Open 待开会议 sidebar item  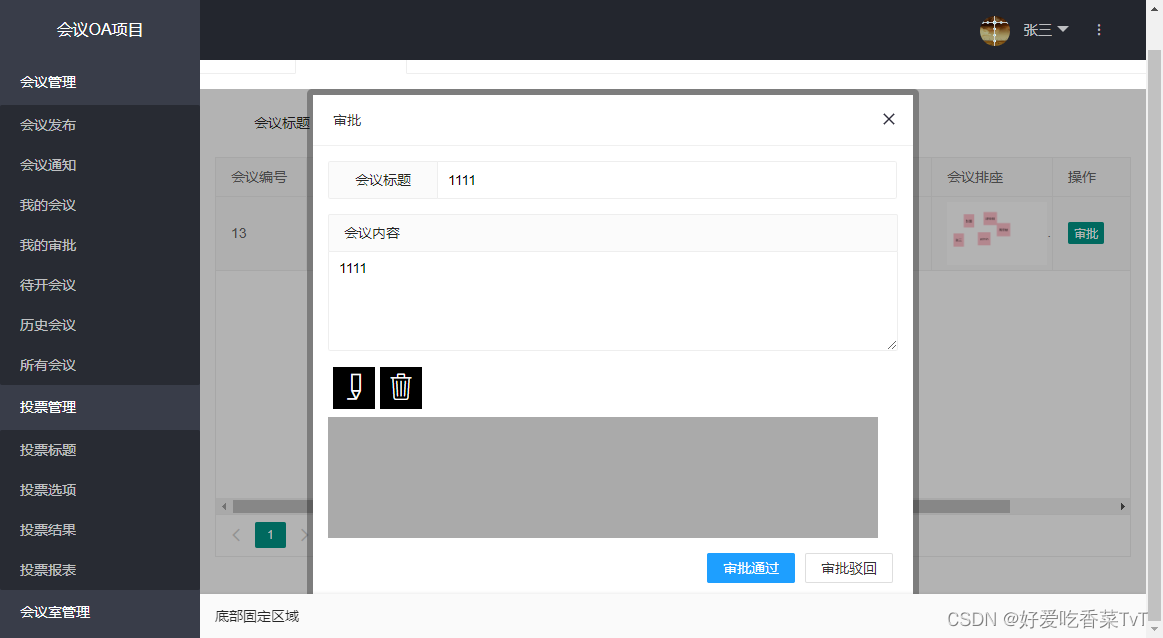(100, 285)
